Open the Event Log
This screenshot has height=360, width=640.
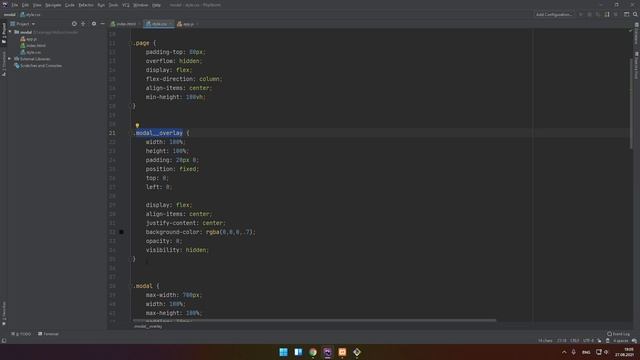click(x=618, y=334)
